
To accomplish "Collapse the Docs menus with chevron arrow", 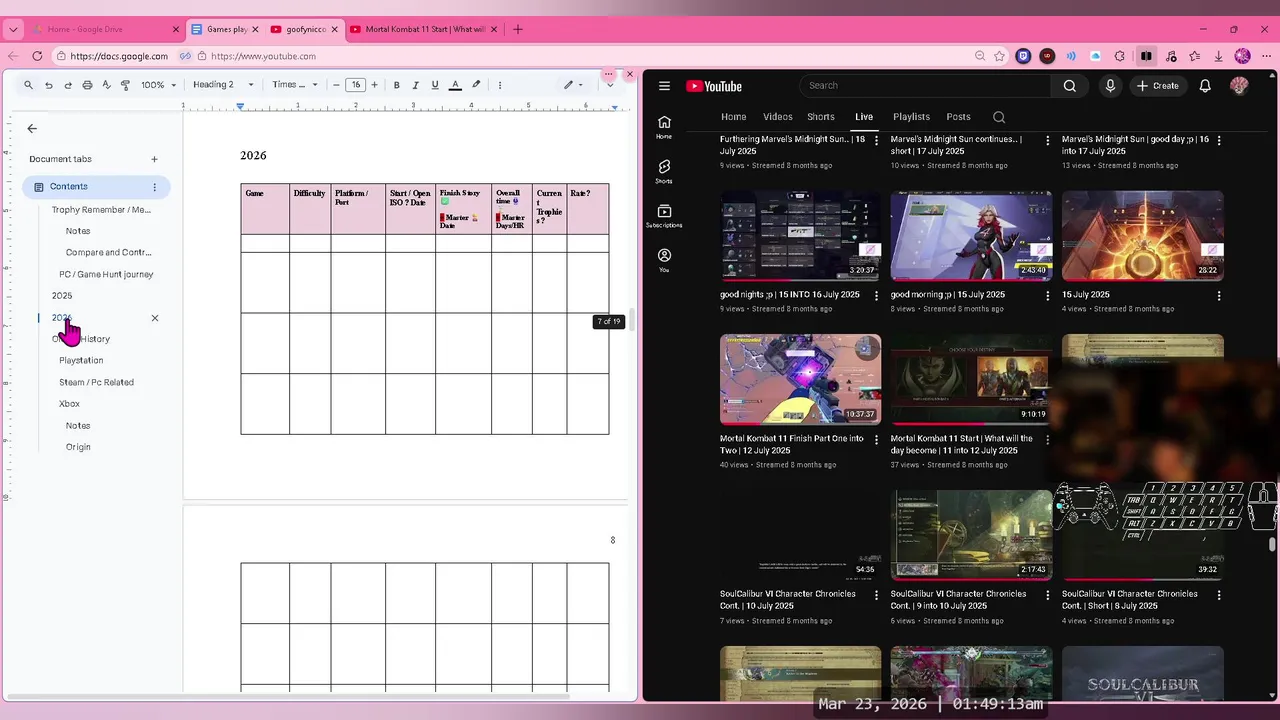I will (610, 85).
